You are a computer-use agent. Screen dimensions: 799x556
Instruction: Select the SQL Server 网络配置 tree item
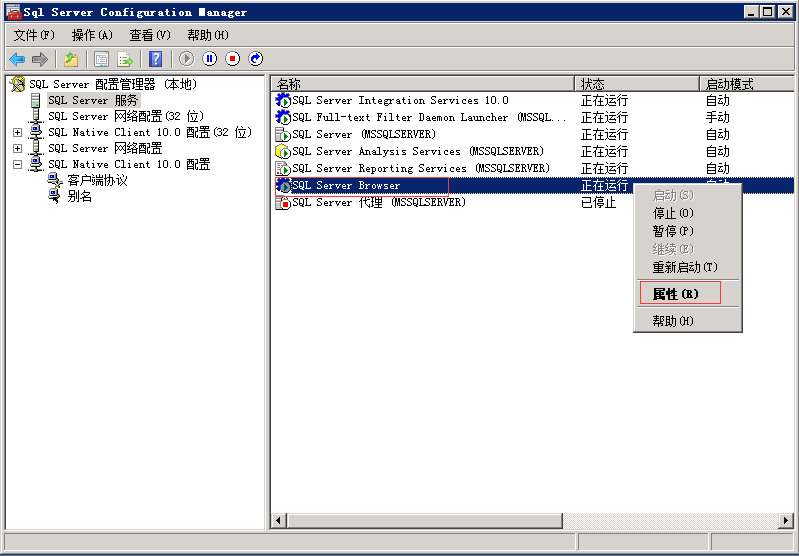click(x=105, y=148)
